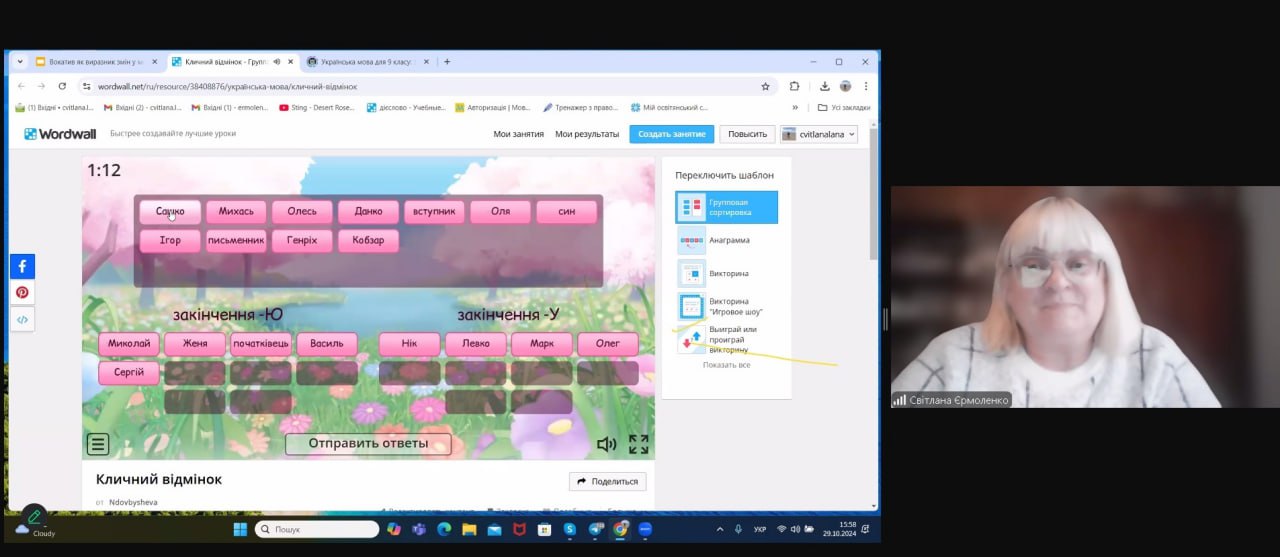Go back in browser history
The height and width of the screenshot is (557, 1280).
pos(22,86)
